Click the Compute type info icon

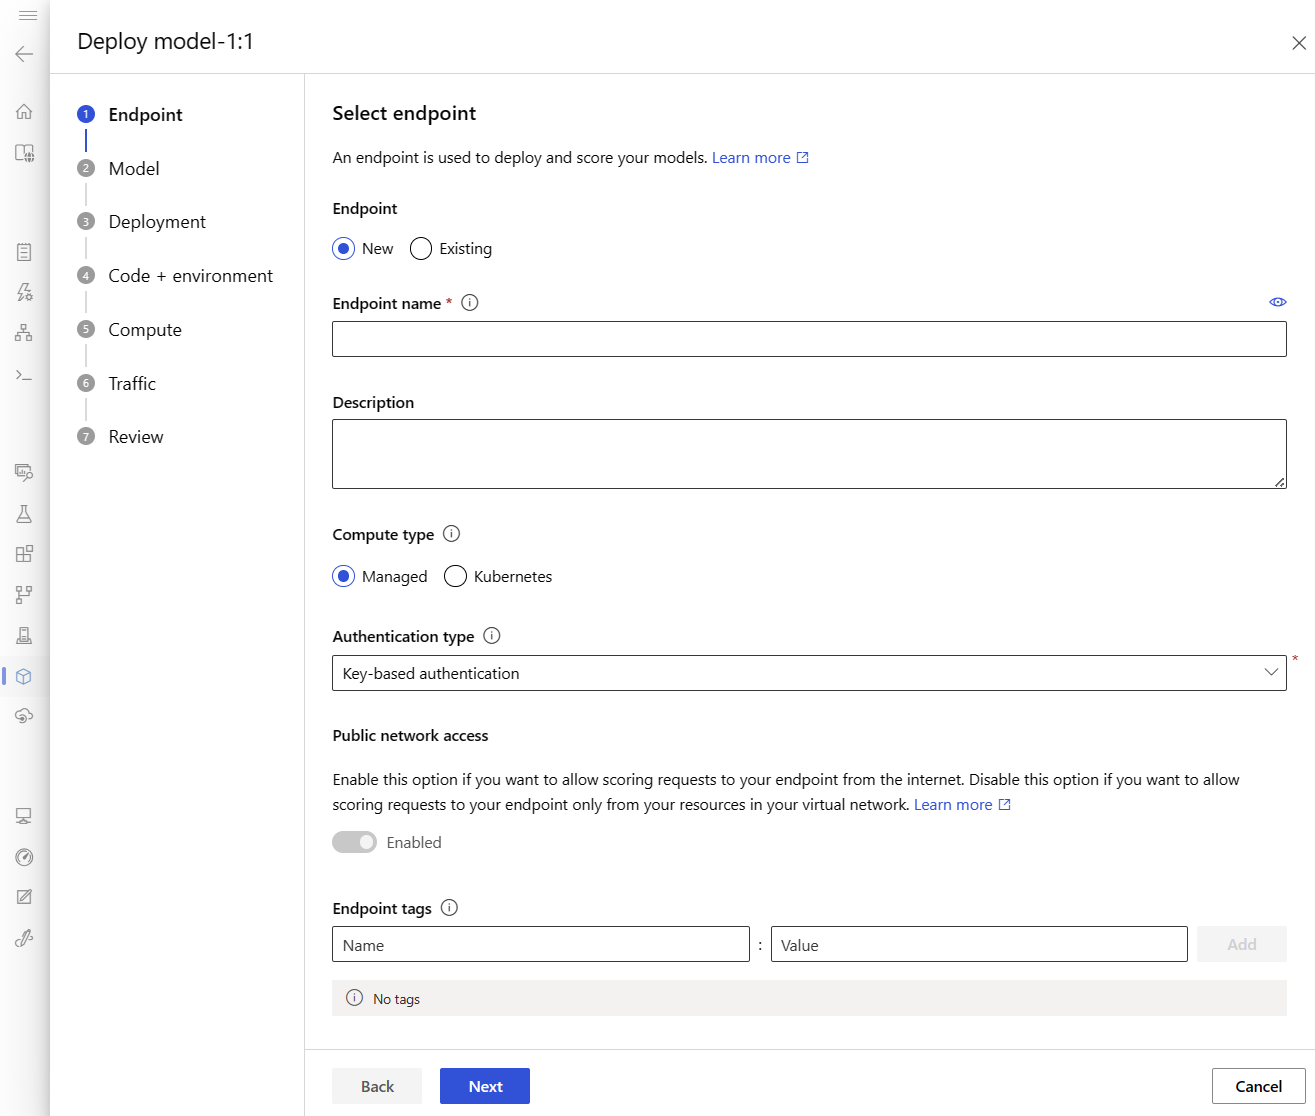click(x=451, y=534)
